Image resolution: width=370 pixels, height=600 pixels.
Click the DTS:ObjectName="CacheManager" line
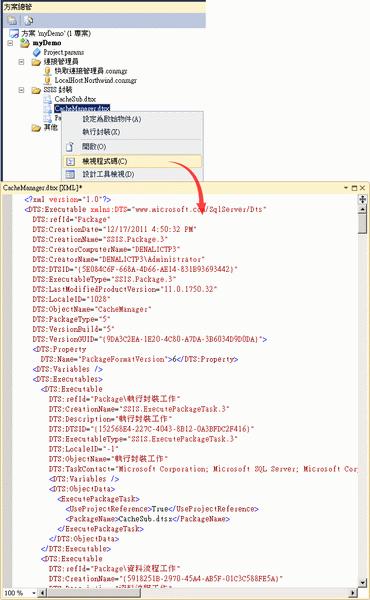pyautogui.click(x=92, y=309)
